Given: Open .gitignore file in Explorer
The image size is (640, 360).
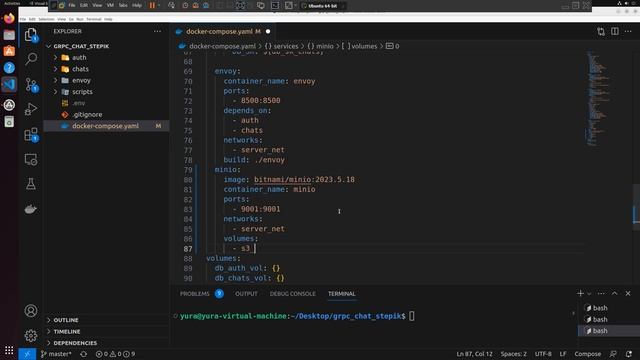Looking at the screenshot, I should (87, 115).
